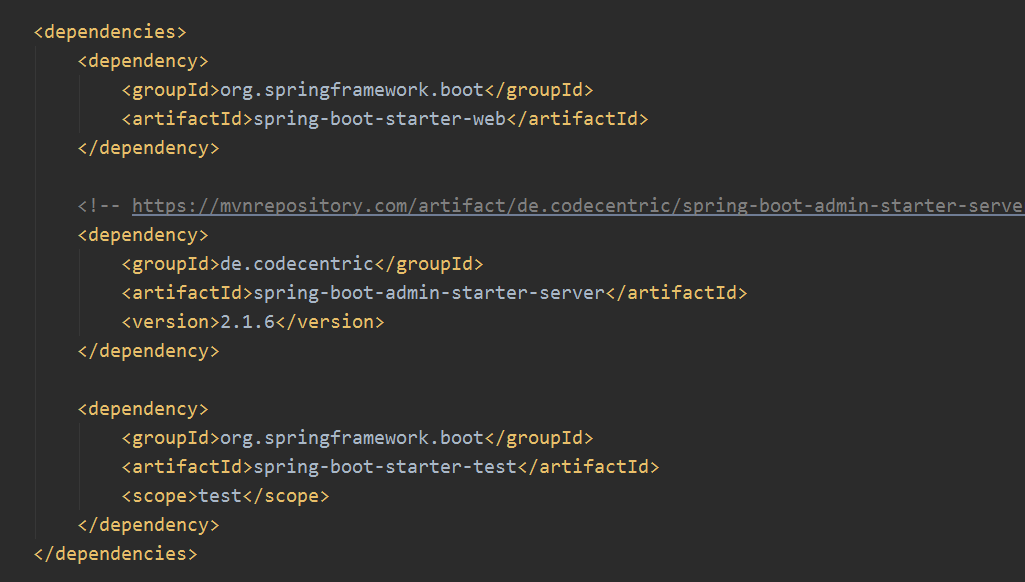This screenshot has height=582, width=1025.
Task: Click the "<!--" comment opening marker
Action: [x=99, y=206]
